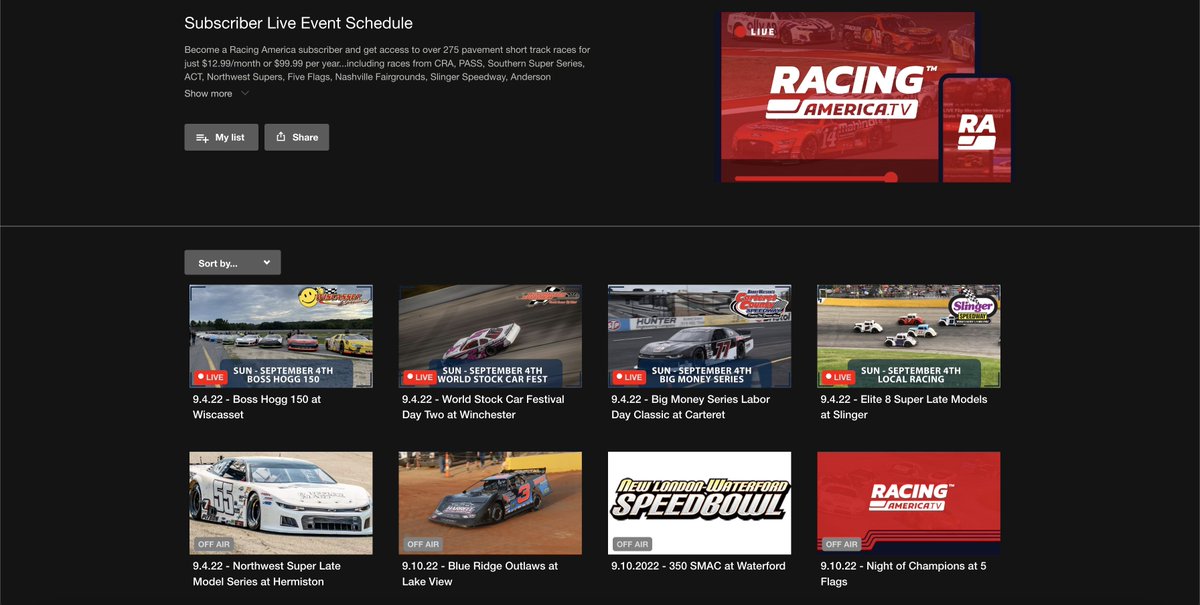Click OFF AIR badge on Night of Champions

click(x=840, y=544)
